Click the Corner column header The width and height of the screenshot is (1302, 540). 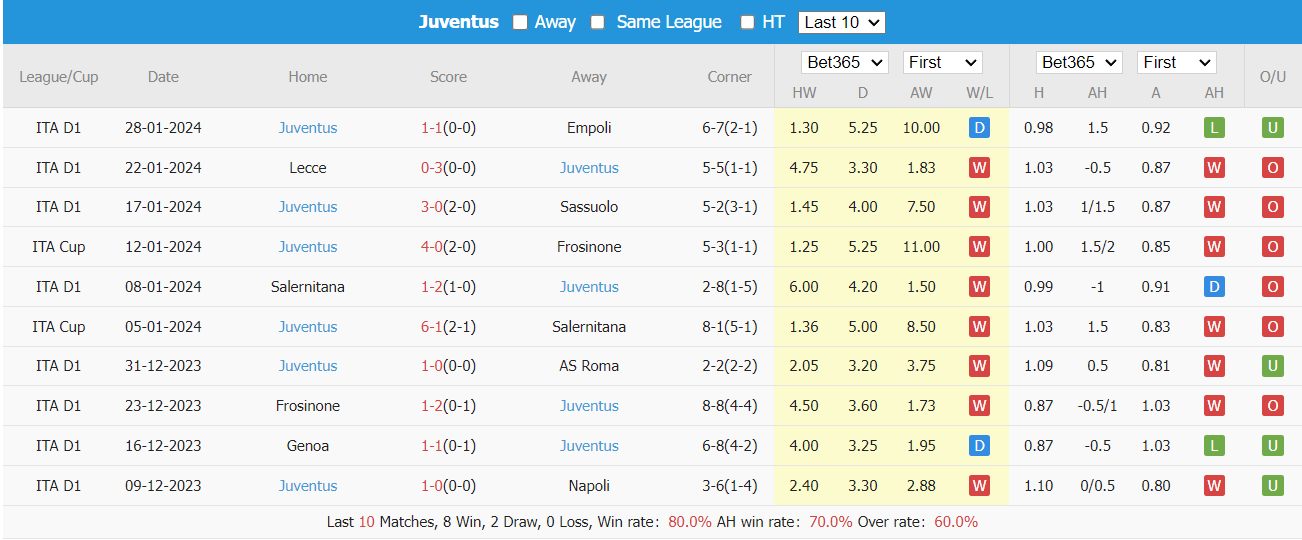729,77
